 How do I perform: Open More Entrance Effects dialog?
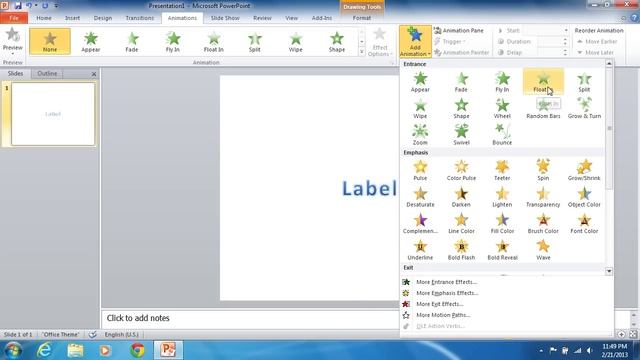(x=446, y=282)
